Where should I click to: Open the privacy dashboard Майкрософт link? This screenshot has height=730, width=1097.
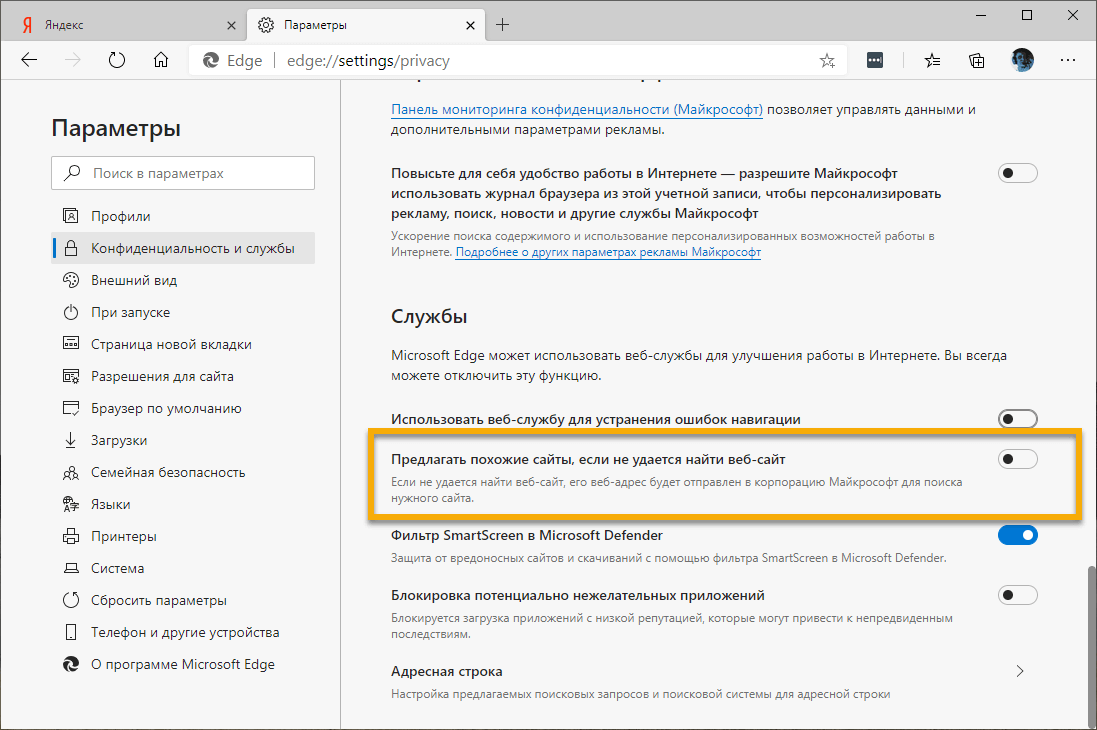click(x=577, y=109)
